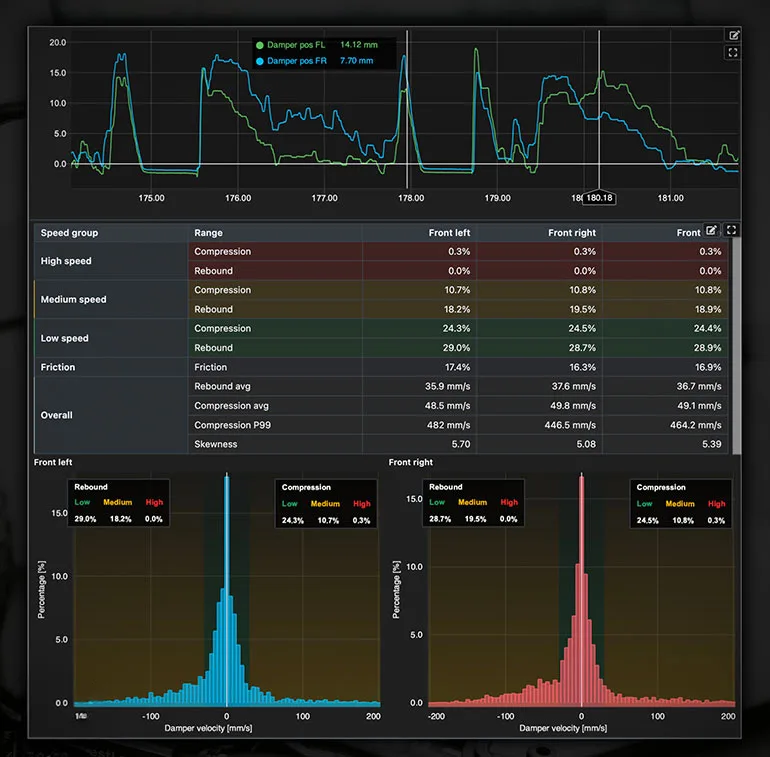Expand speed group table to fullscreen
This screenshot has height=757, width=770.
(731, 230)
